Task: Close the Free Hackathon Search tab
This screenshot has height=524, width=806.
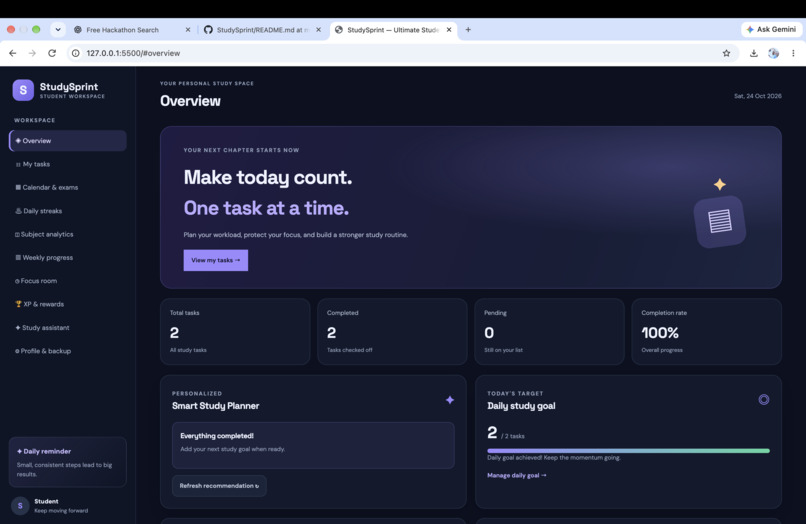Action: (x=188, y=30)
